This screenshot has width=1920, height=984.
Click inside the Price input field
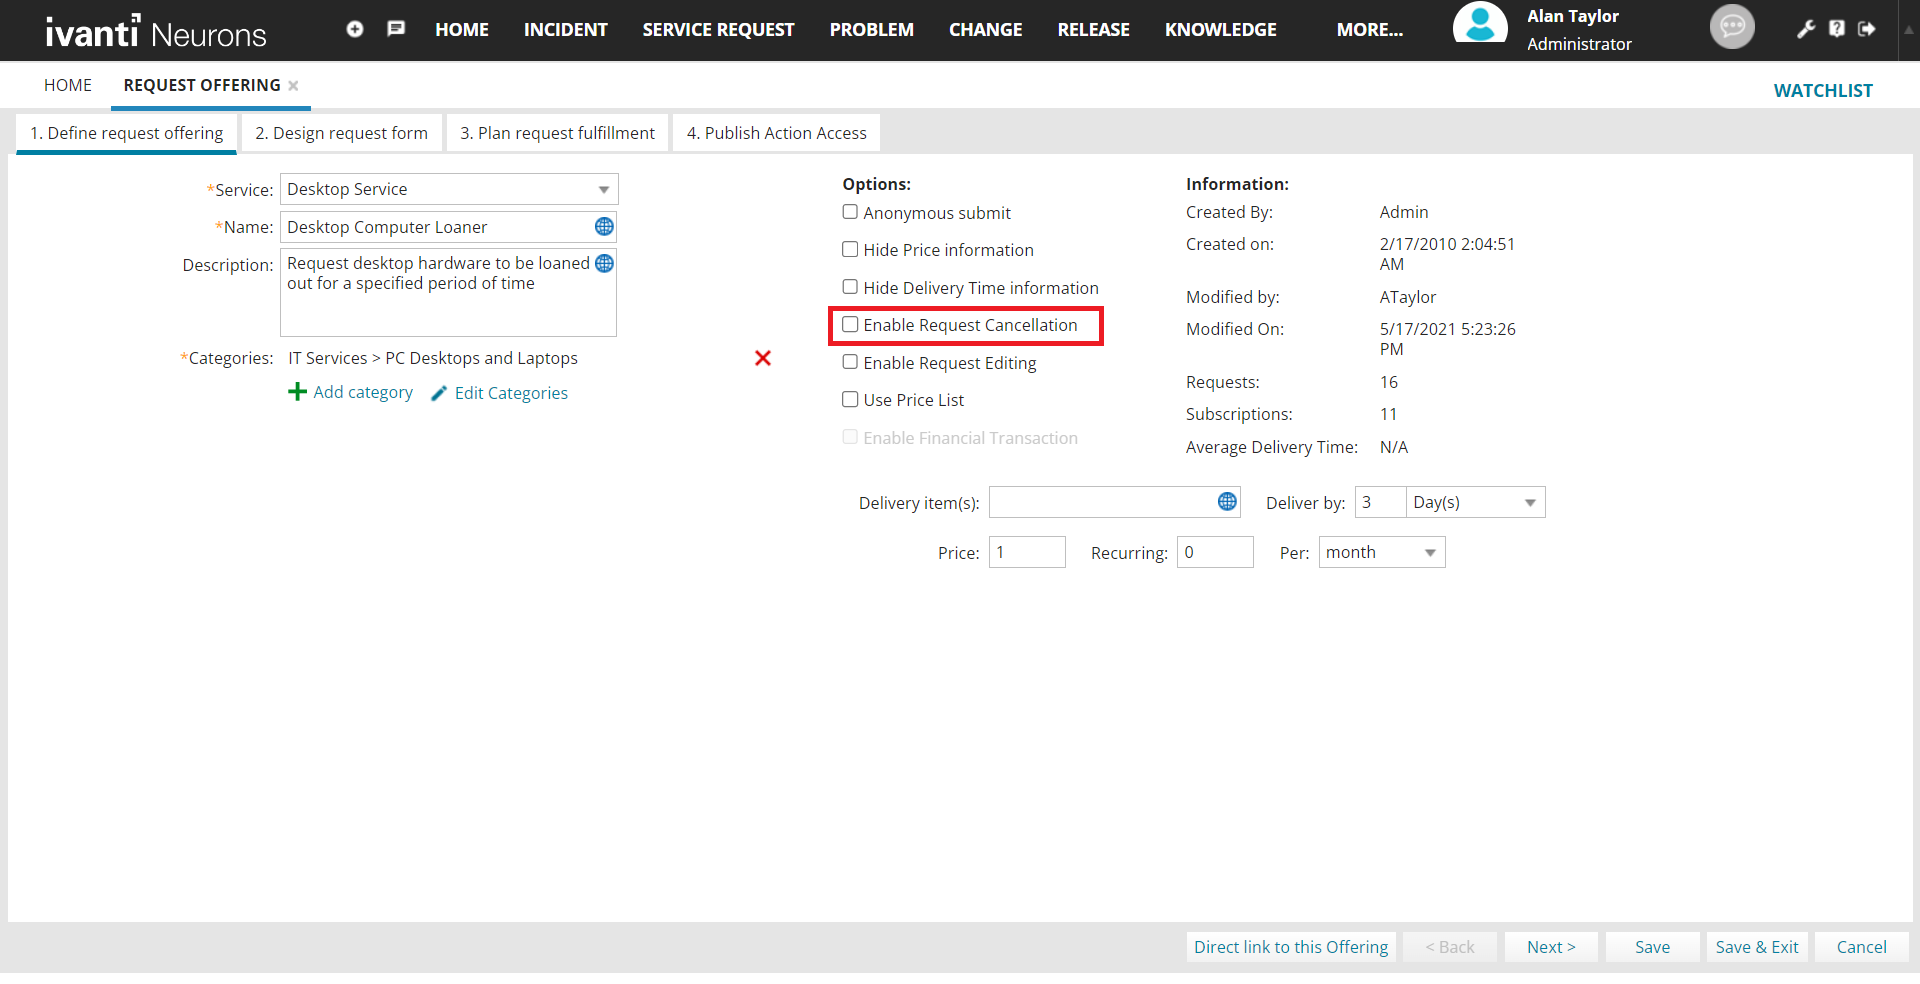[x=1027, y=551]
